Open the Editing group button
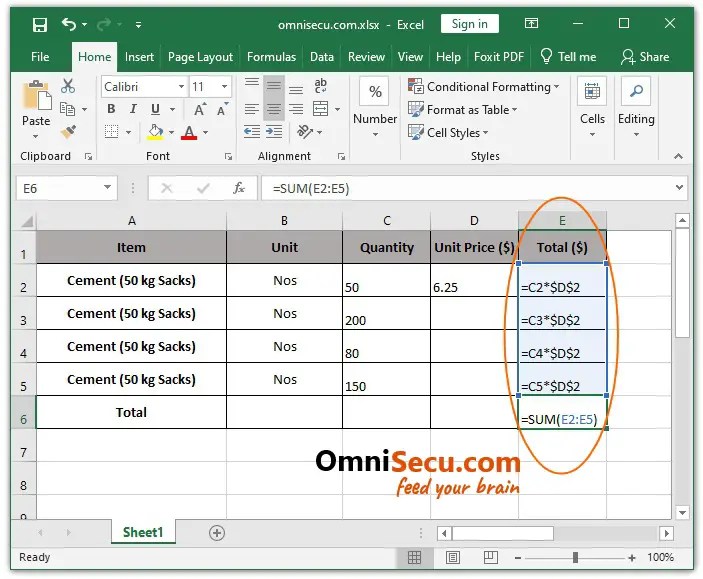 (636, 108)
